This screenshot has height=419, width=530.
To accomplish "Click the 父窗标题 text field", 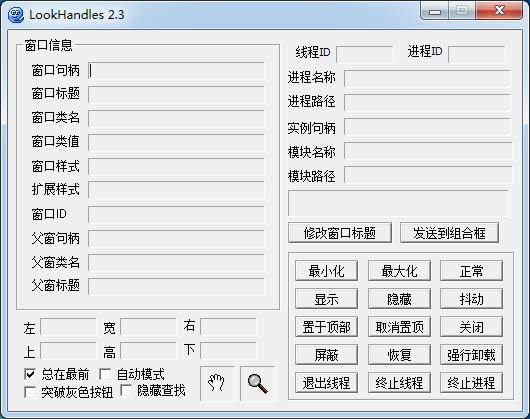I will 176,286.
